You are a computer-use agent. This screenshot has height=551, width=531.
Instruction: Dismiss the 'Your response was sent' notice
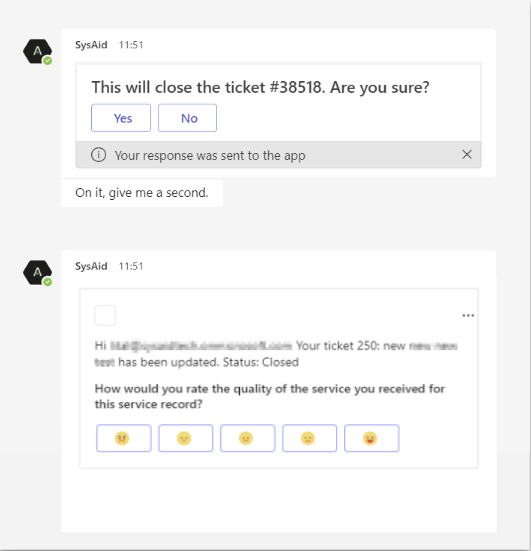point(467,155)
